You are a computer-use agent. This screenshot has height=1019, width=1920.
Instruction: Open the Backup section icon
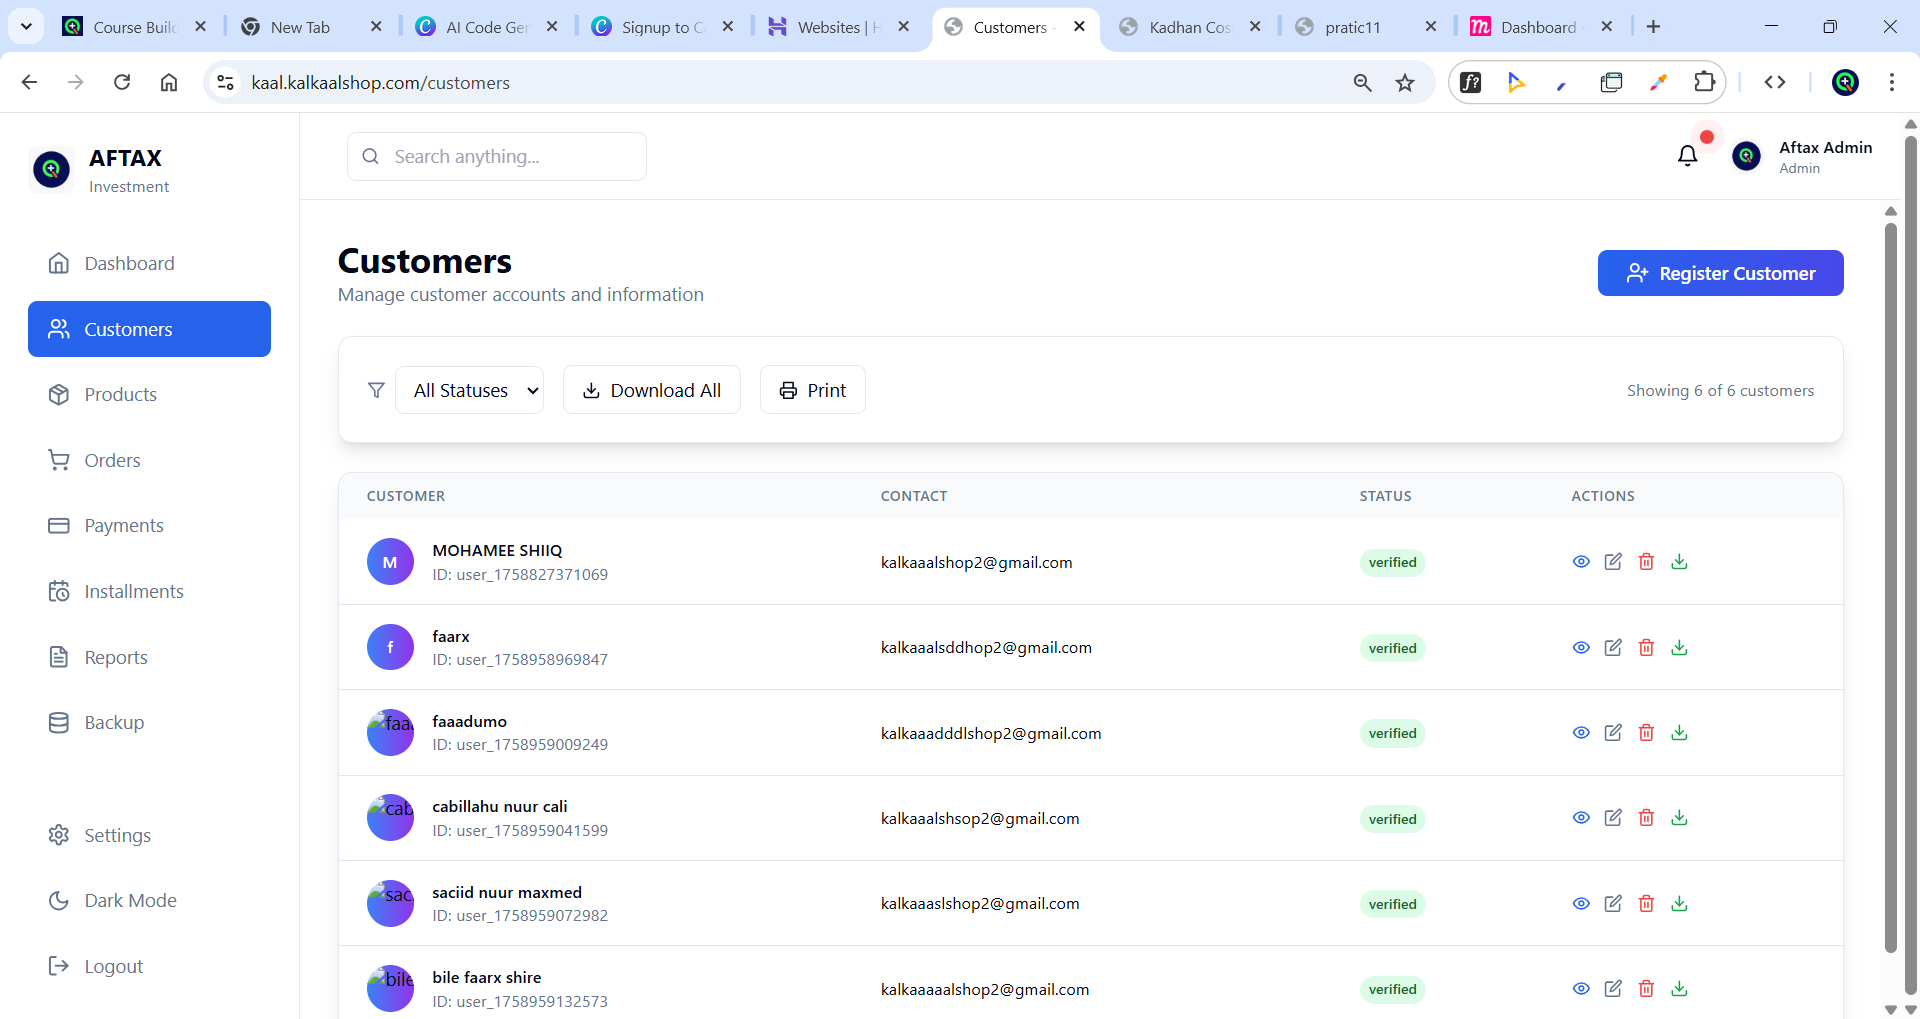(x=59, y=722)
